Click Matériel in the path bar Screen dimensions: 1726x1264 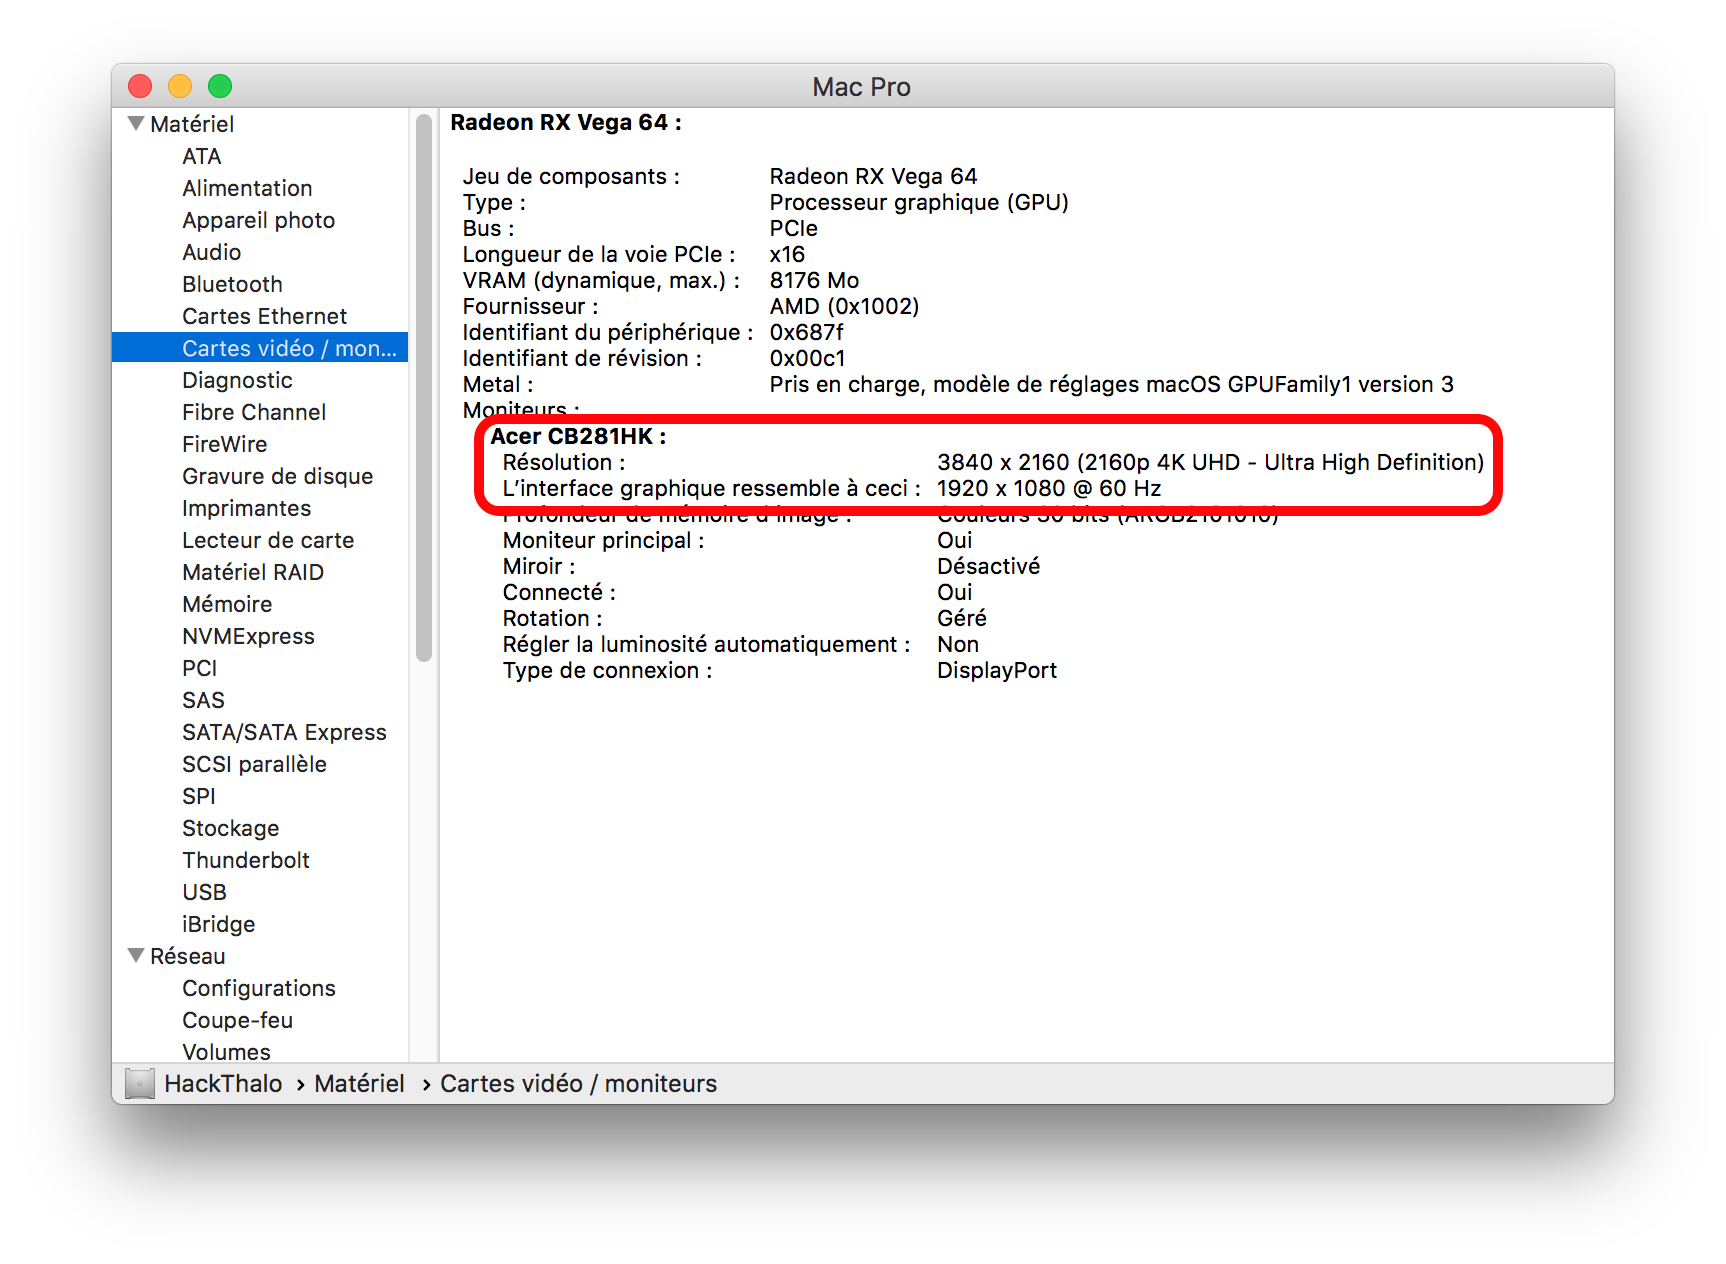[x=359, y=1083]
